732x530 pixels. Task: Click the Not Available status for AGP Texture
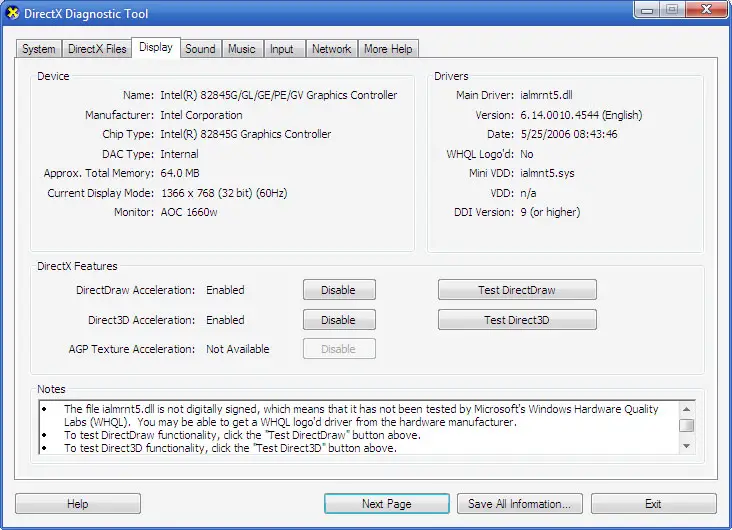tap(238, 349)
